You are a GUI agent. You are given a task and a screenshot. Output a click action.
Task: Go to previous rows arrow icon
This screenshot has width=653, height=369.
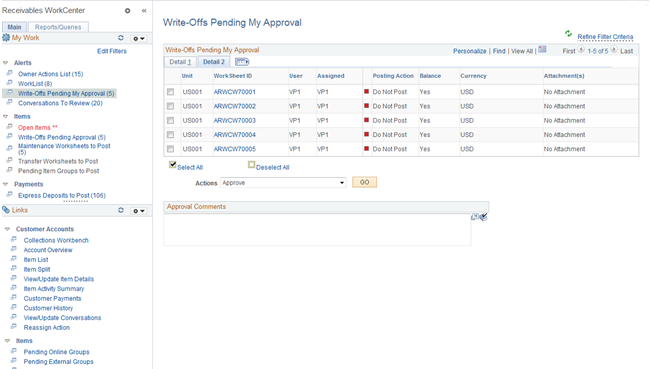[x=581, y=50]
